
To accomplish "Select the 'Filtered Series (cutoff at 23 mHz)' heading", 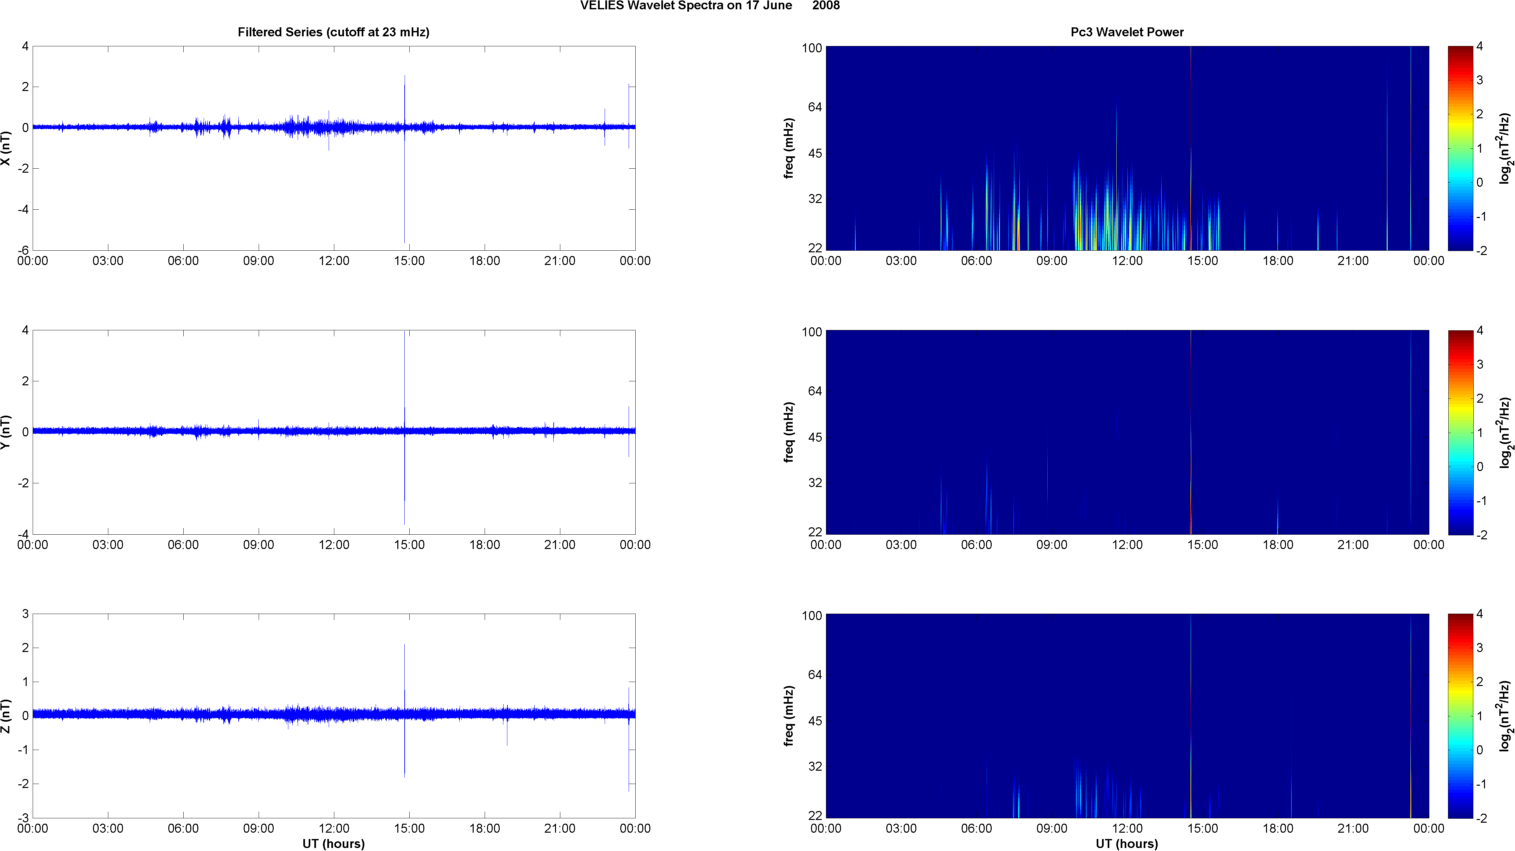I will point(333,32).
